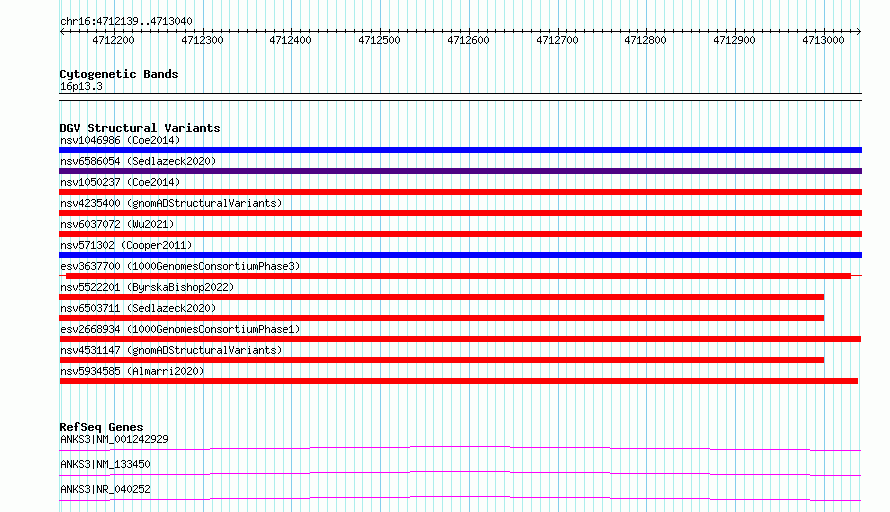The height and width of the screenshot is (512, 890).
Task: Open nsv5934585 (Almarri2020) label
Action: 132,371
